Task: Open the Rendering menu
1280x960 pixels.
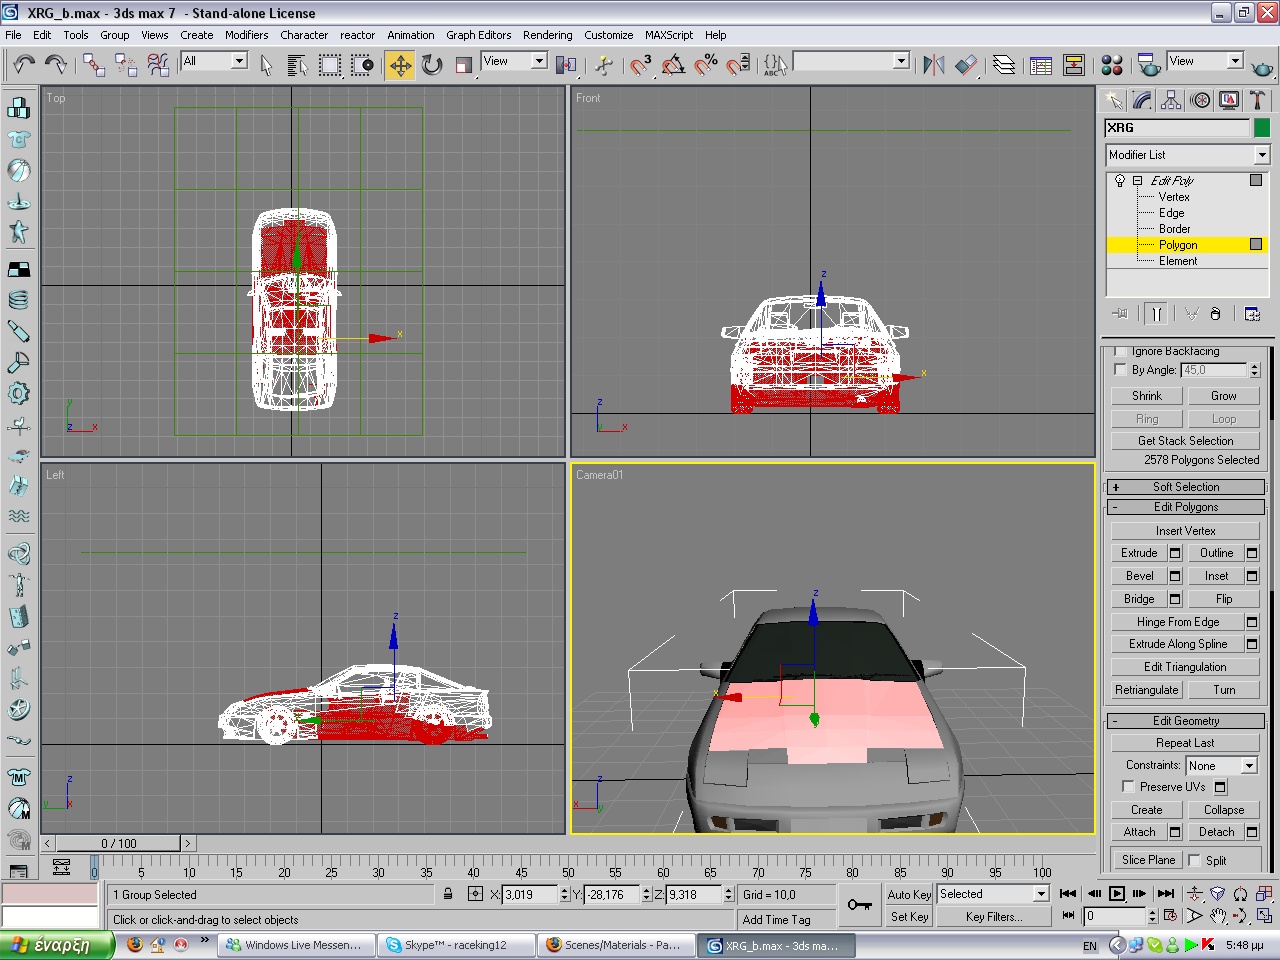Action: [x=547, y=35]
